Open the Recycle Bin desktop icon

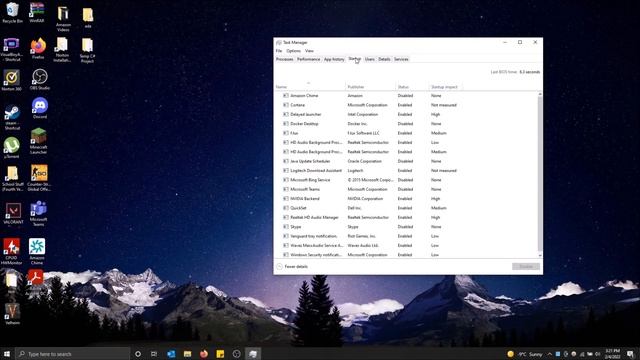point(12,13)
